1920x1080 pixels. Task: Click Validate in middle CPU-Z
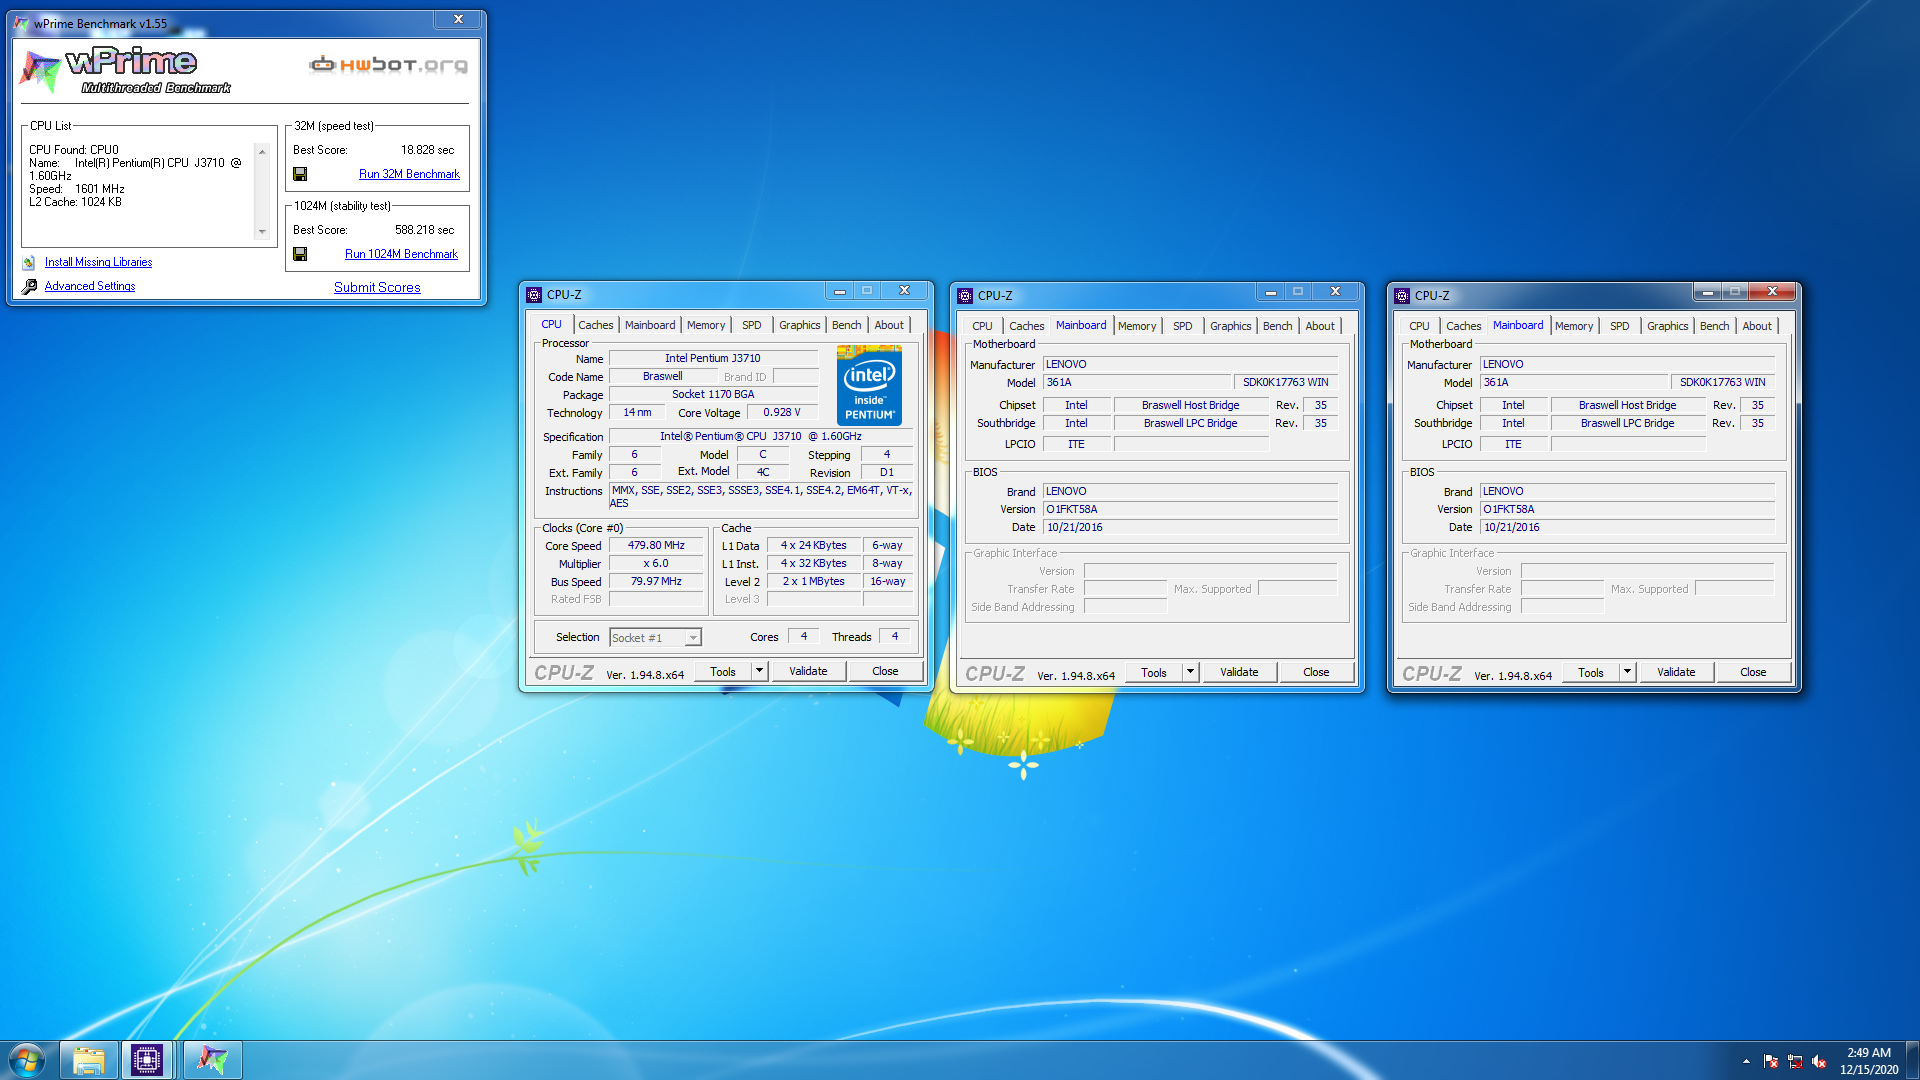point(1239,672)
